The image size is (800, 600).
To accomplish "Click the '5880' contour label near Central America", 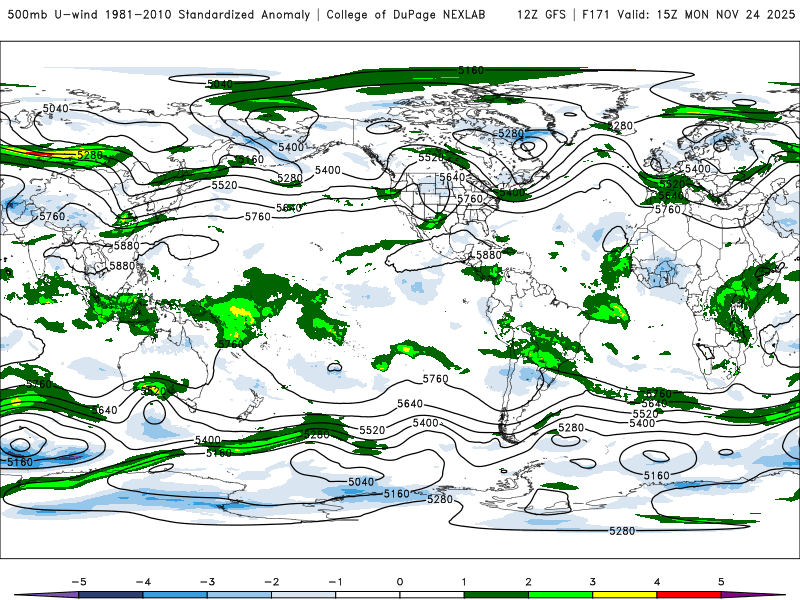I will [488, 255].
